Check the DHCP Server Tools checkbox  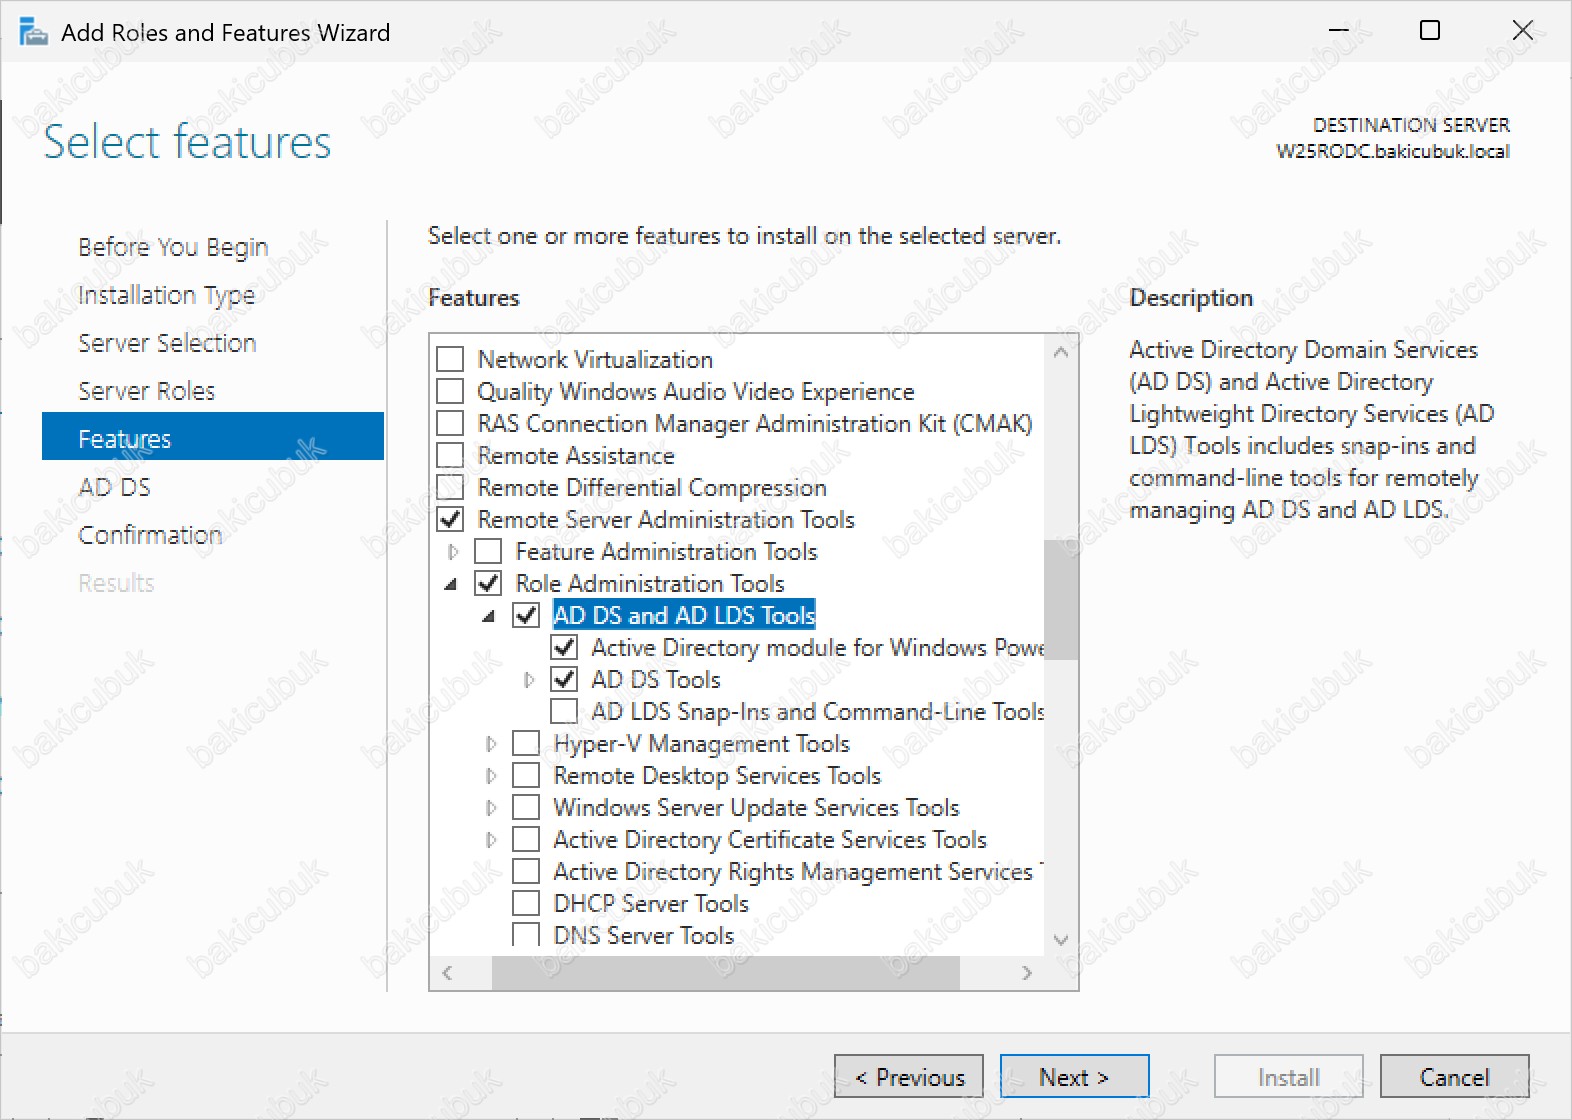526,903
